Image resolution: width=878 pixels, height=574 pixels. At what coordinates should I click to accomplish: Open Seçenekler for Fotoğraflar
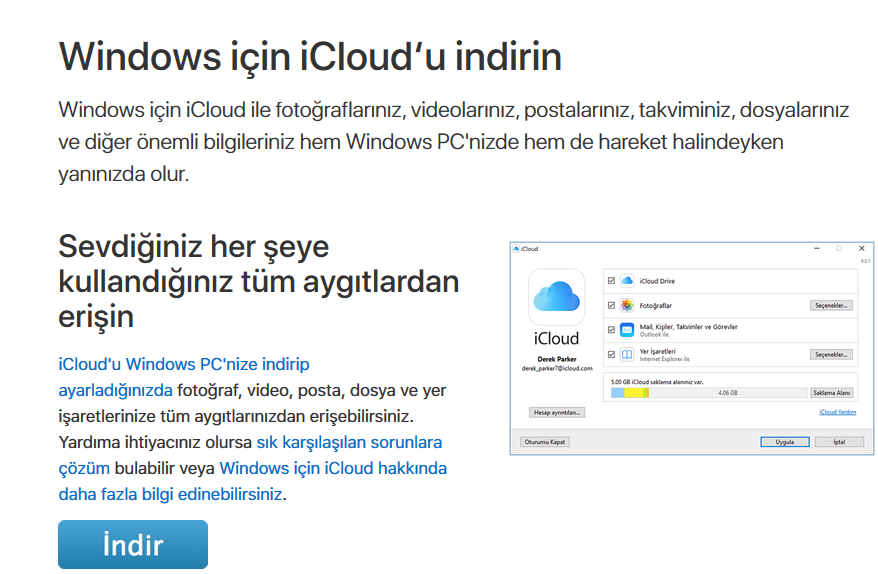pyautogui.click(x=832, y=305)
